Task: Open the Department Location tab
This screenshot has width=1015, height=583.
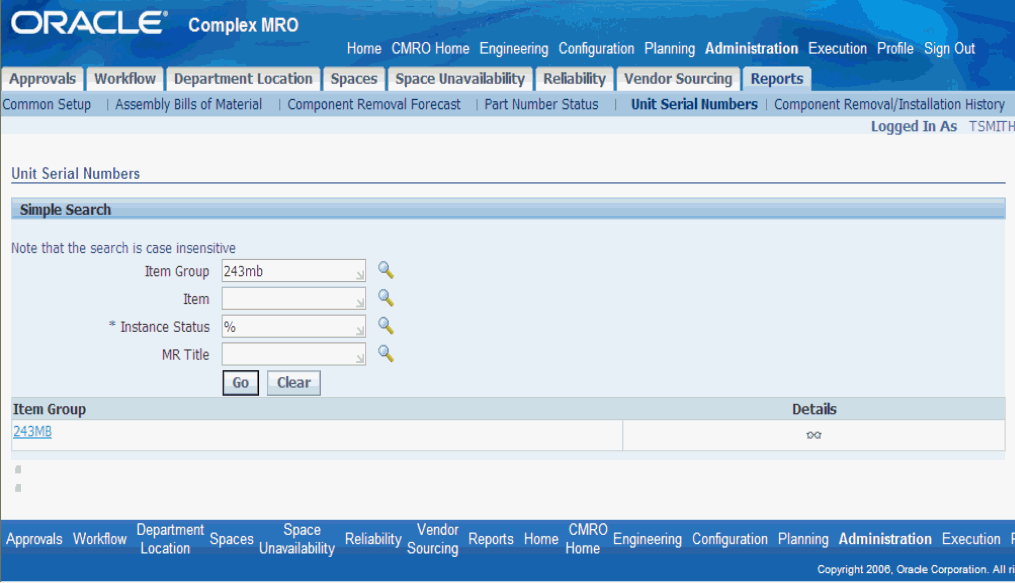Action: point(243,79)
